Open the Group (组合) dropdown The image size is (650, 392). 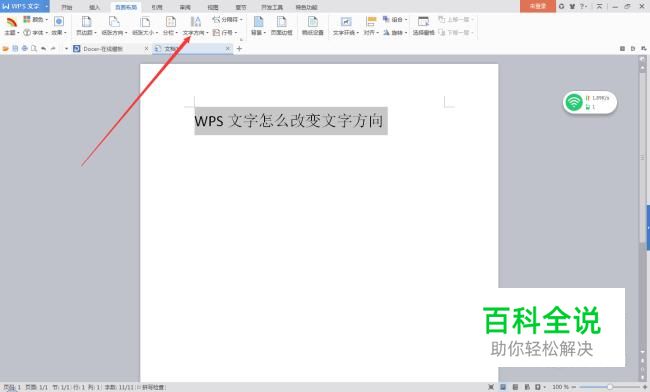[x=395, y=19]
